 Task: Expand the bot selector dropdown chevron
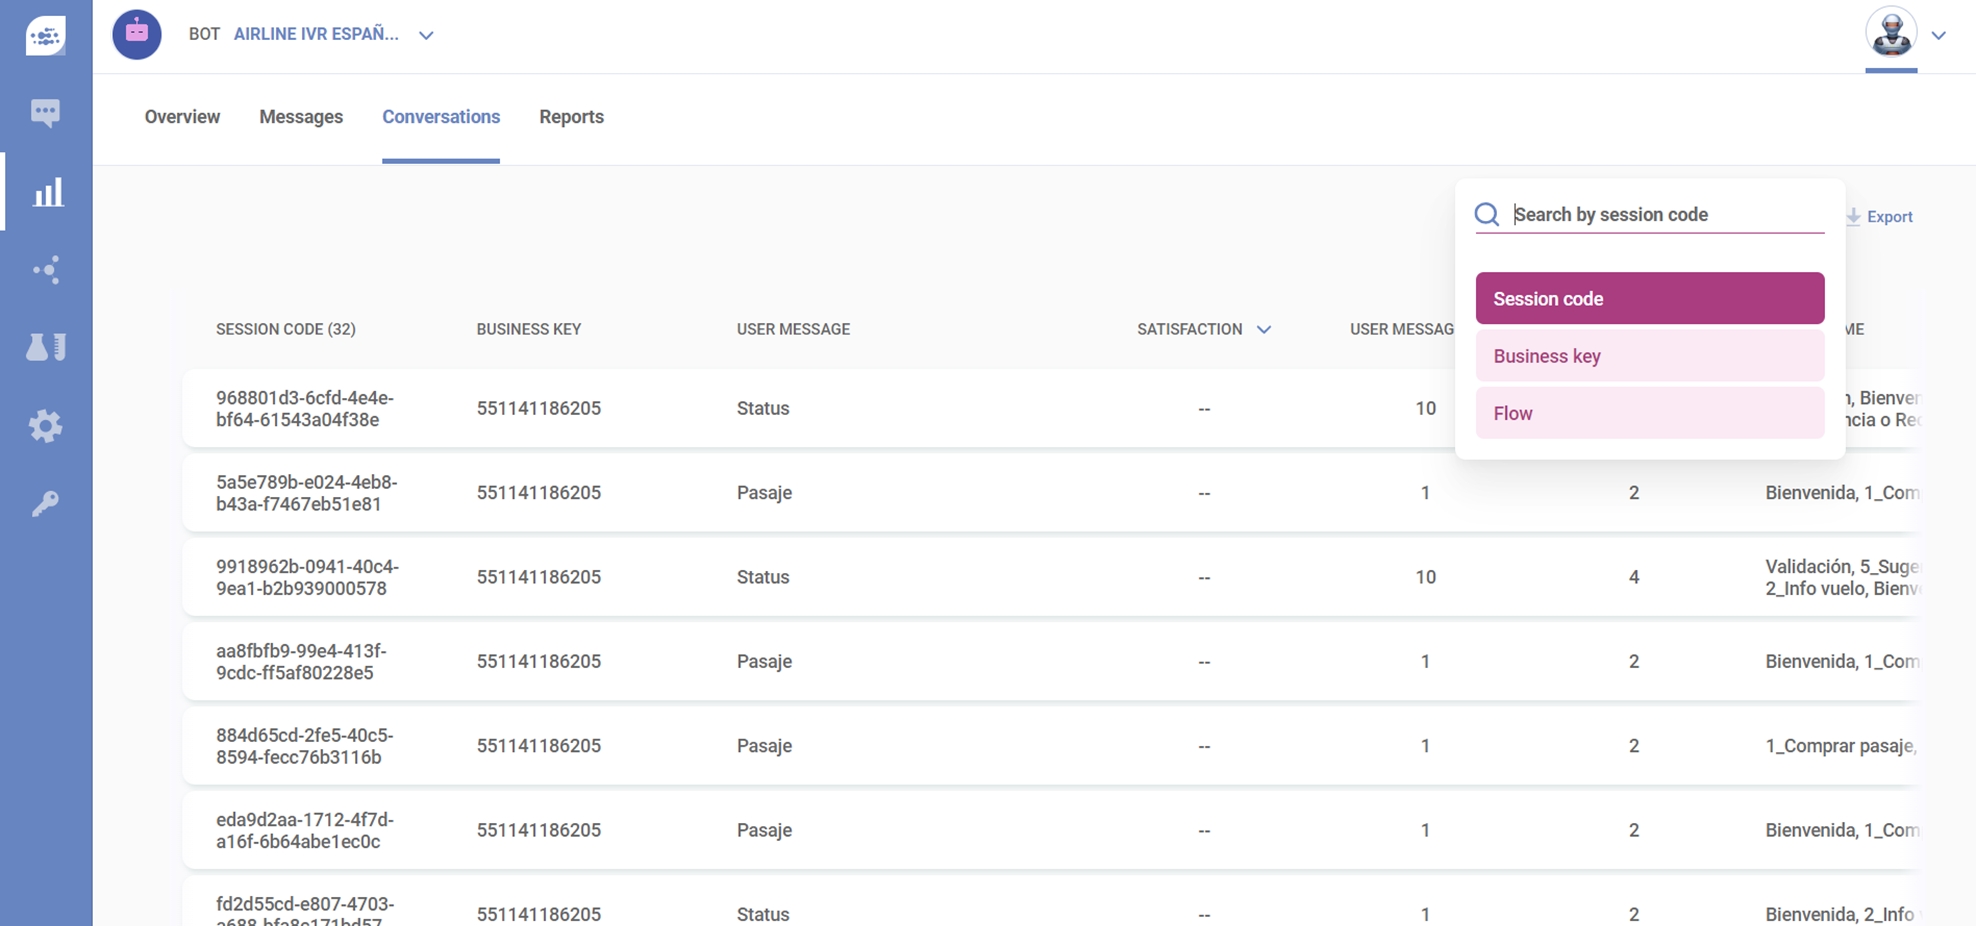pos(426,35)
